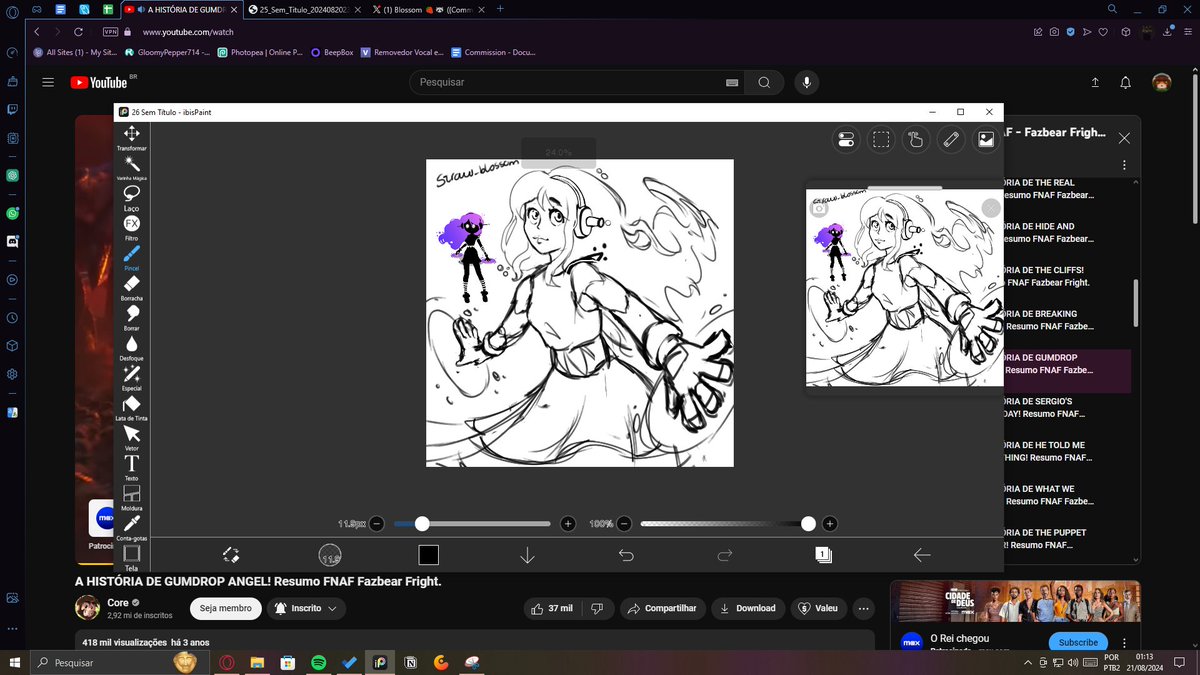Select the Lata de Tinta bucket tool

click(131, 407)
